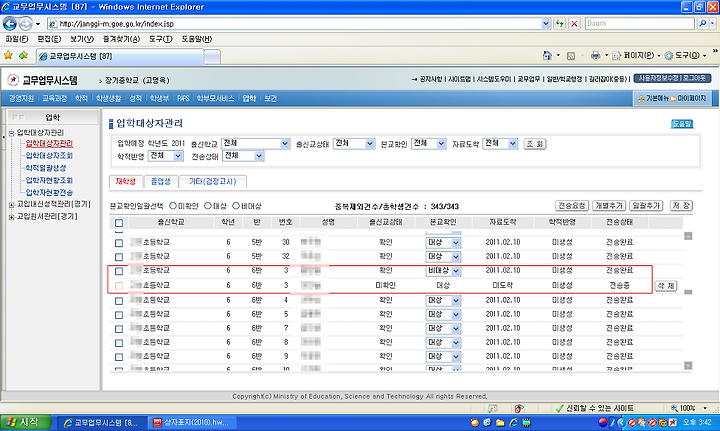This screenshot has height=431, width=720.
Task: Open Favorites Center via the yellow star icon
Action: (x=8, y=56)
